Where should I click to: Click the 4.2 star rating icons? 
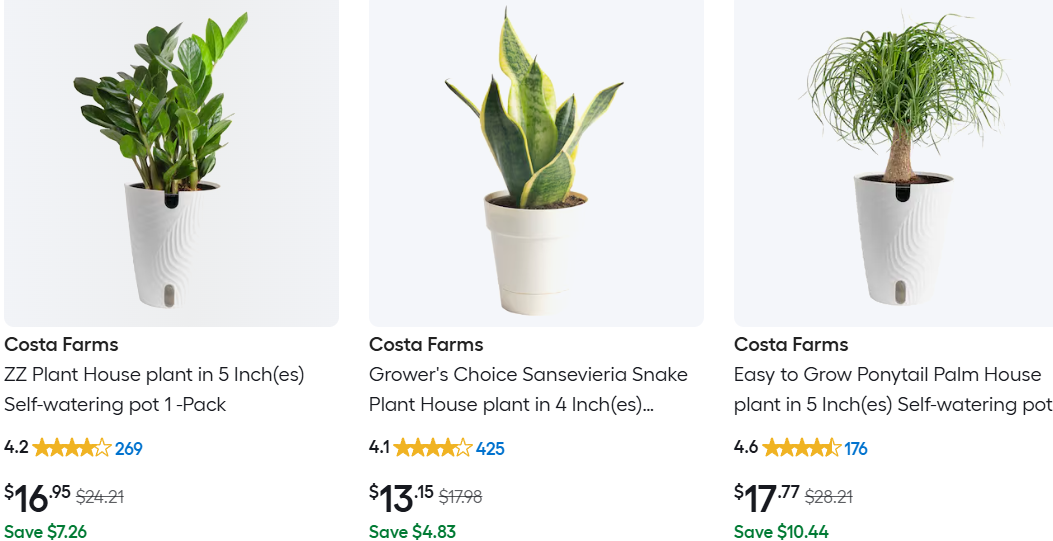(72, 448)
